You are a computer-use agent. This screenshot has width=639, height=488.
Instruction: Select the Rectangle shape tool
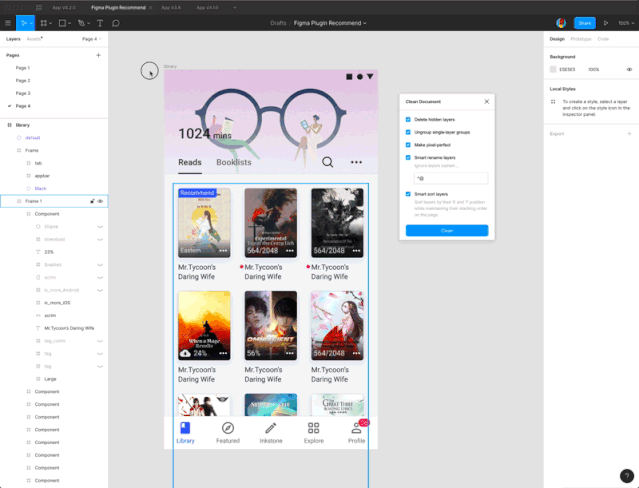[62, 23]
